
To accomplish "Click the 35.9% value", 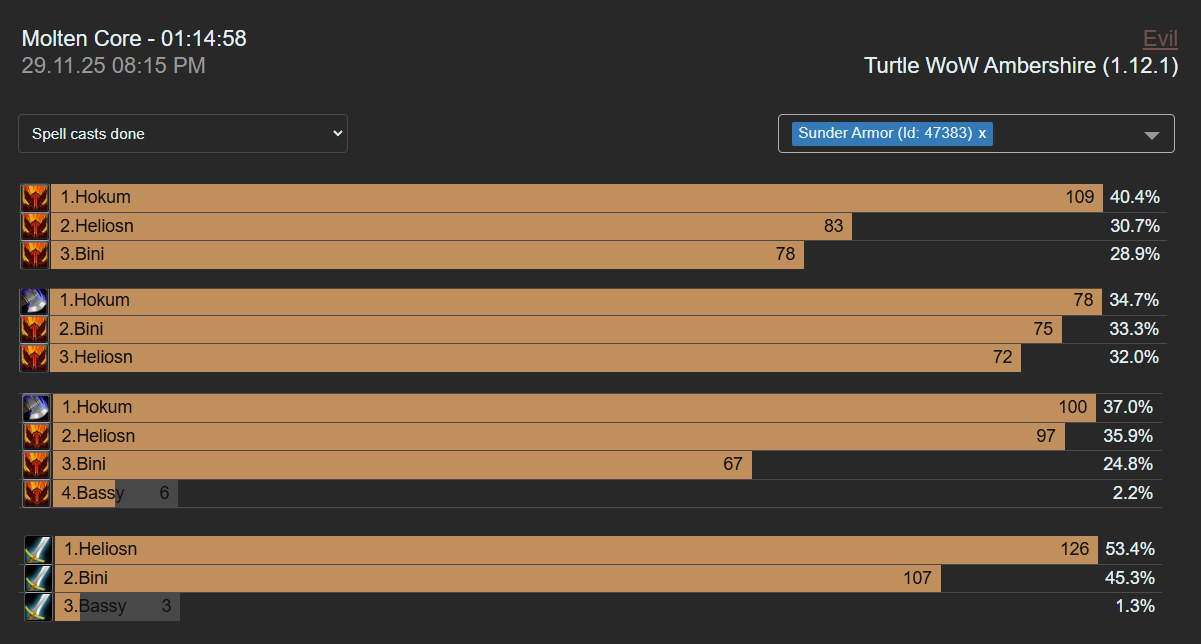I will [x=1128, y=437].
